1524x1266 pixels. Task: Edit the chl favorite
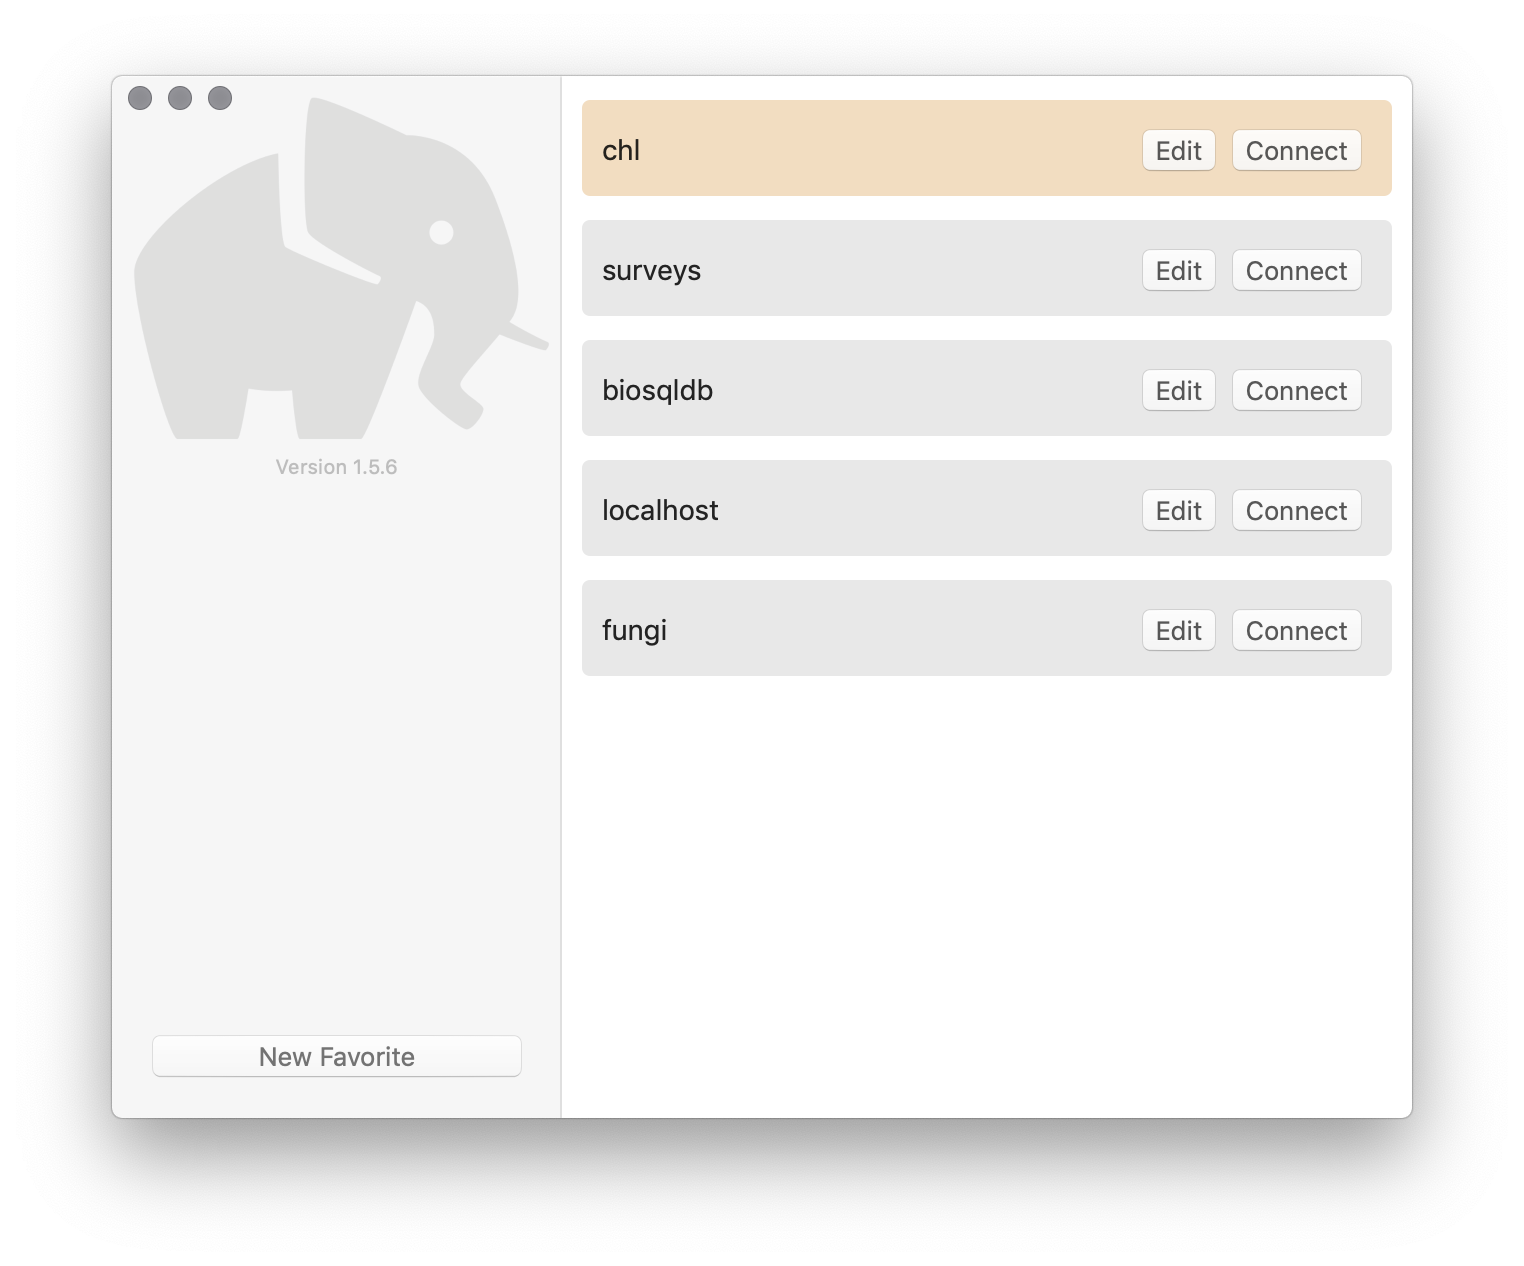[x=1178, y=150]
